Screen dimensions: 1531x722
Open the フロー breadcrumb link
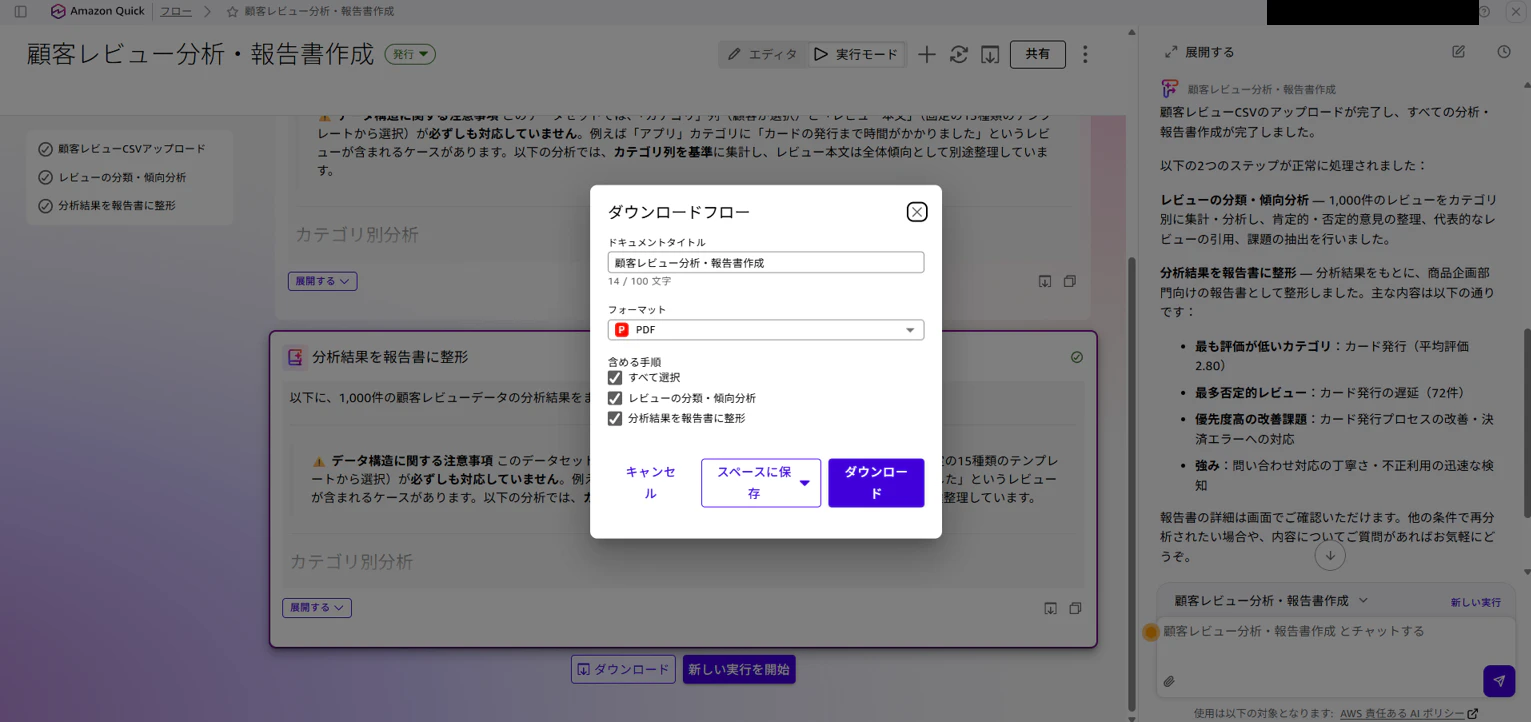176,11
